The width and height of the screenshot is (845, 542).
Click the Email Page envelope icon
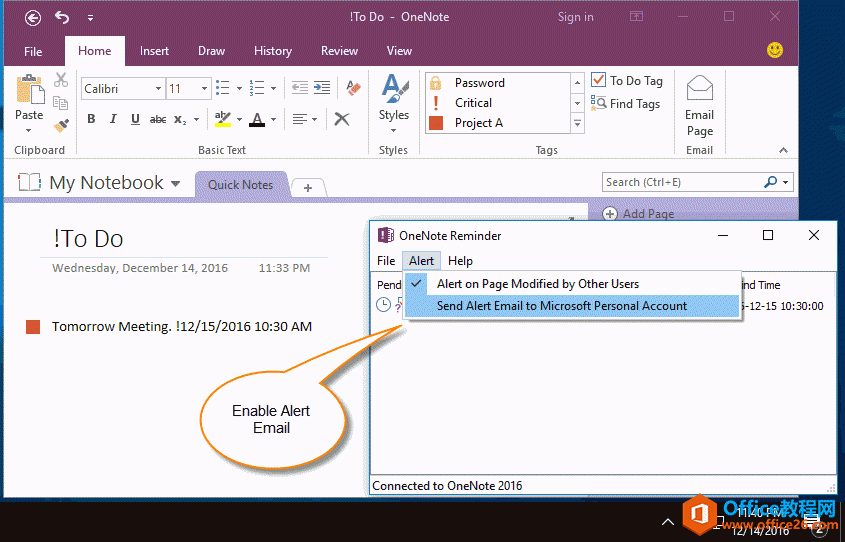pos(699,91)
